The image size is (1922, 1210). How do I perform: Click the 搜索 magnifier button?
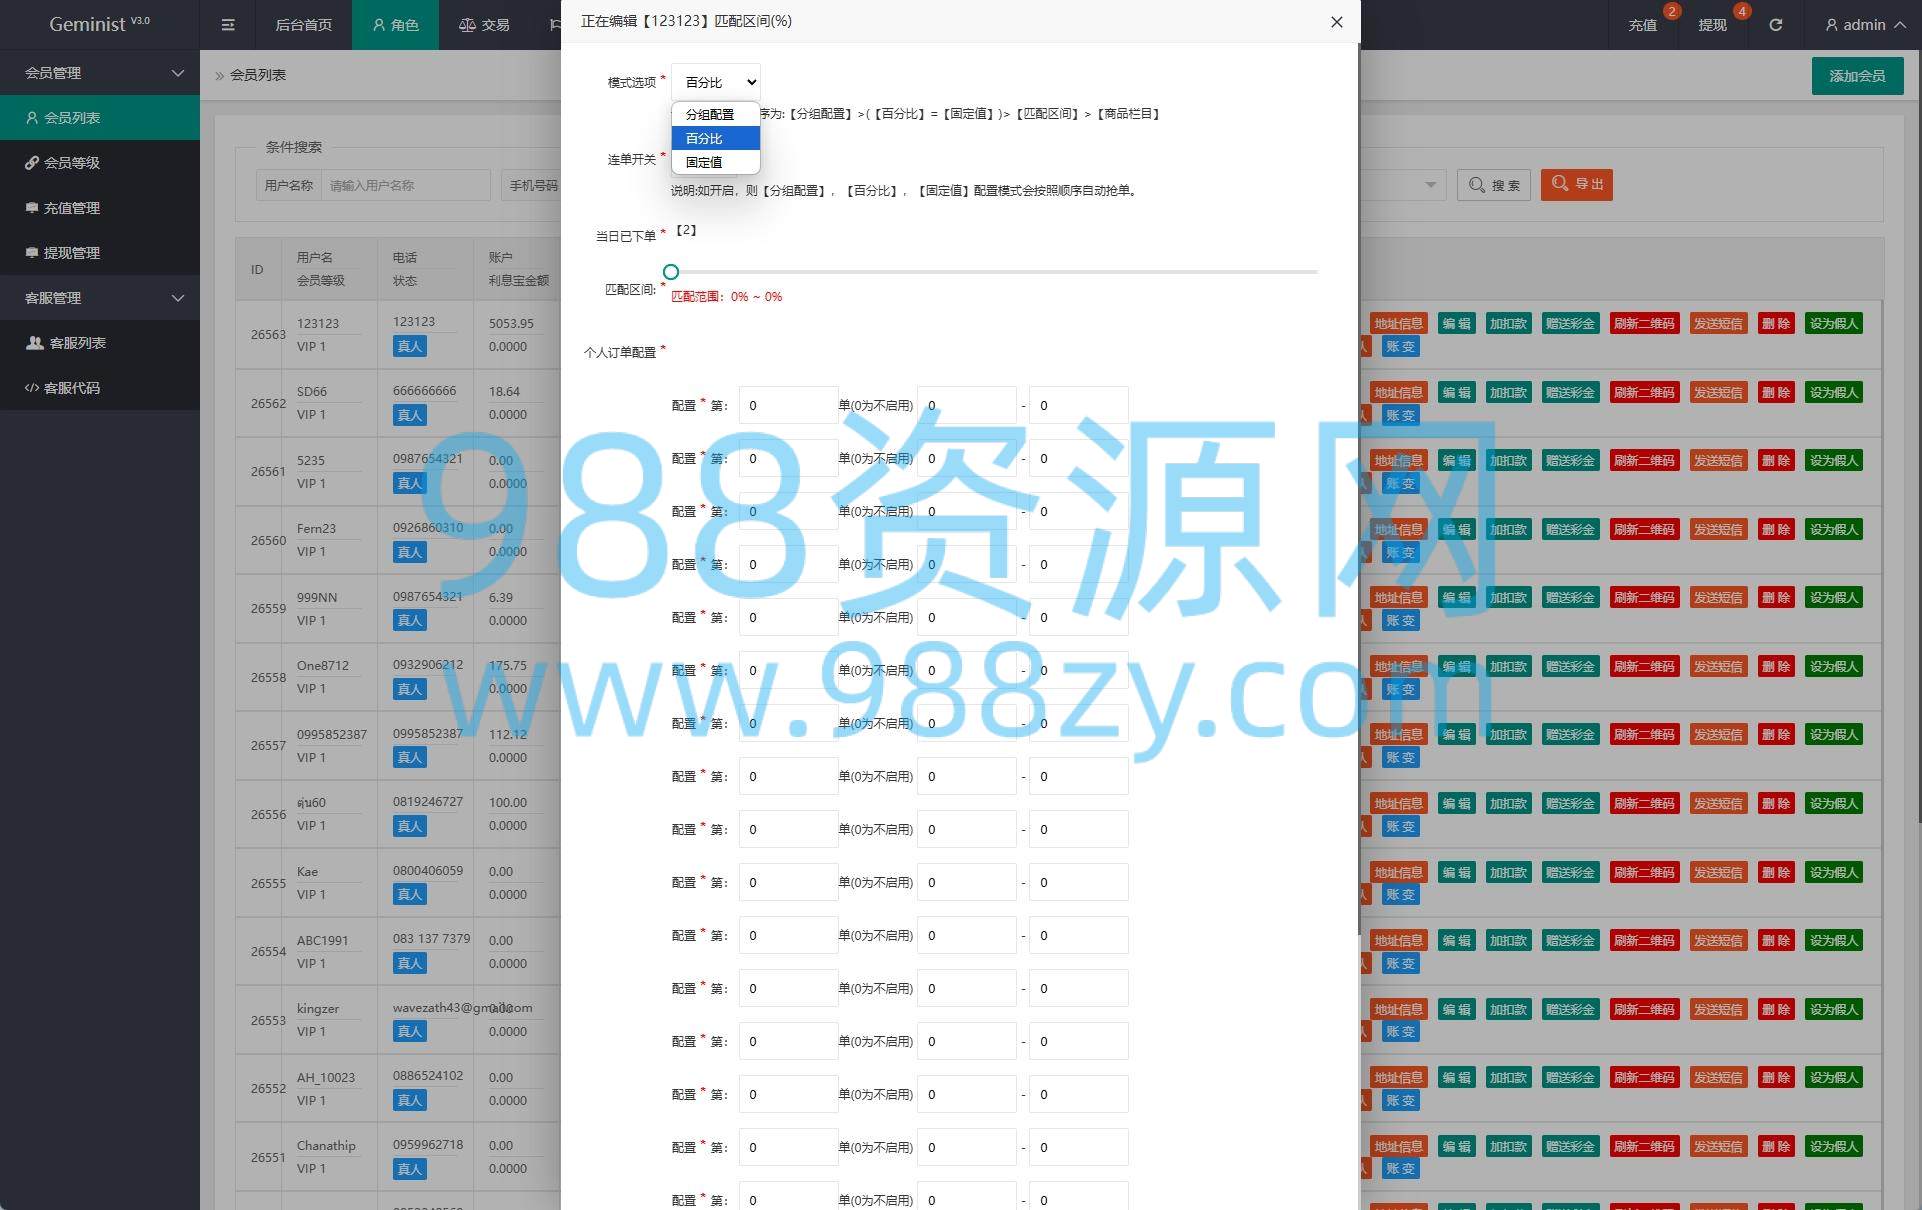tap(1494, 185)
